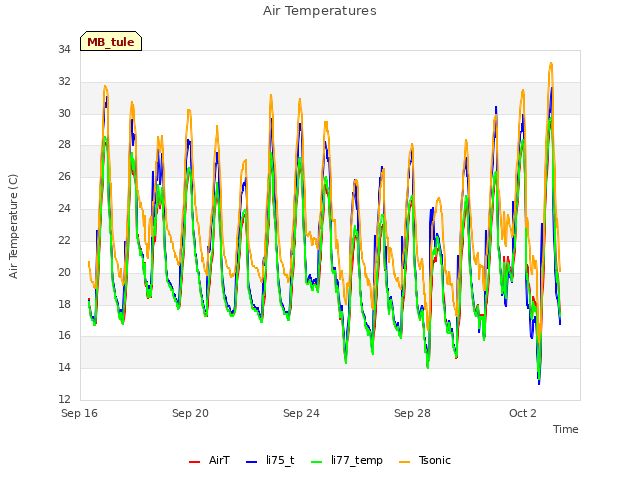This screenshot has height=480, width=640.
Task: Click the green li77_temp legend swatch
Action: pyautogui.click(x=317, y=462)
